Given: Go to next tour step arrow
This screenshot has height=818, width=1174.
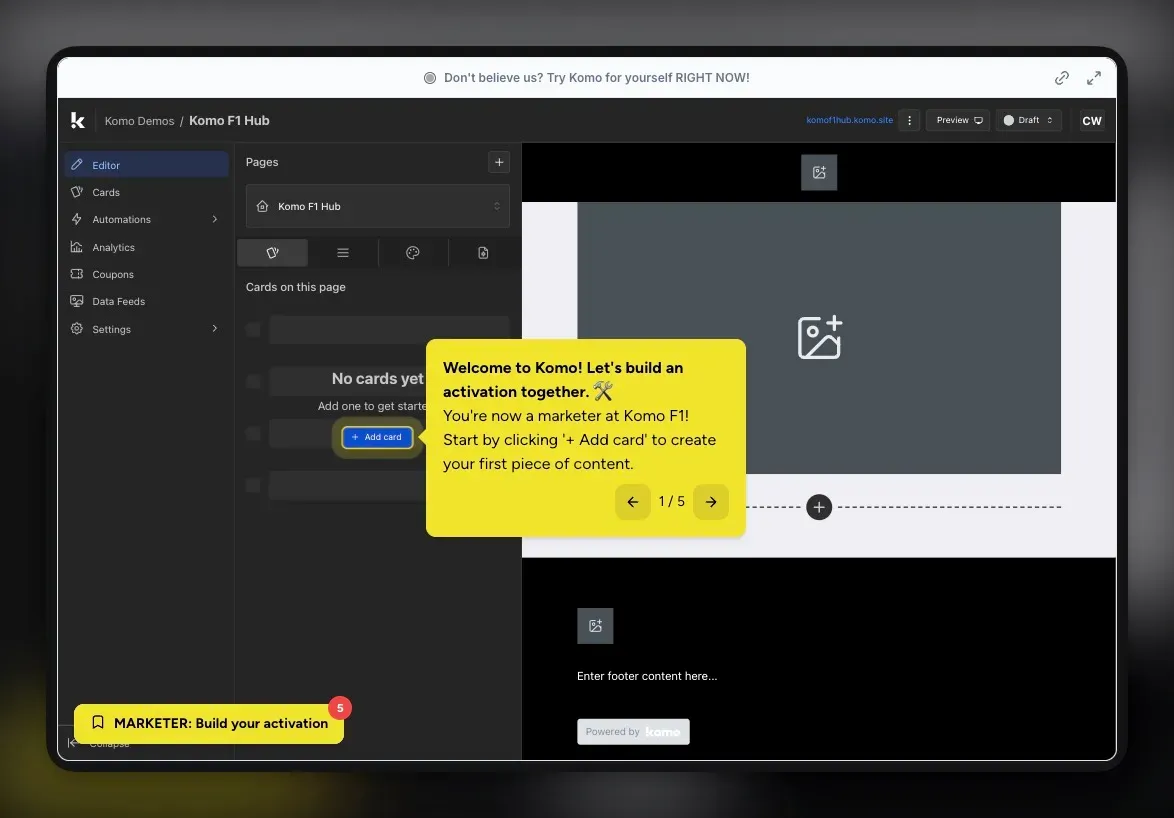Looking at the screenshot, I should coord(711,502).
